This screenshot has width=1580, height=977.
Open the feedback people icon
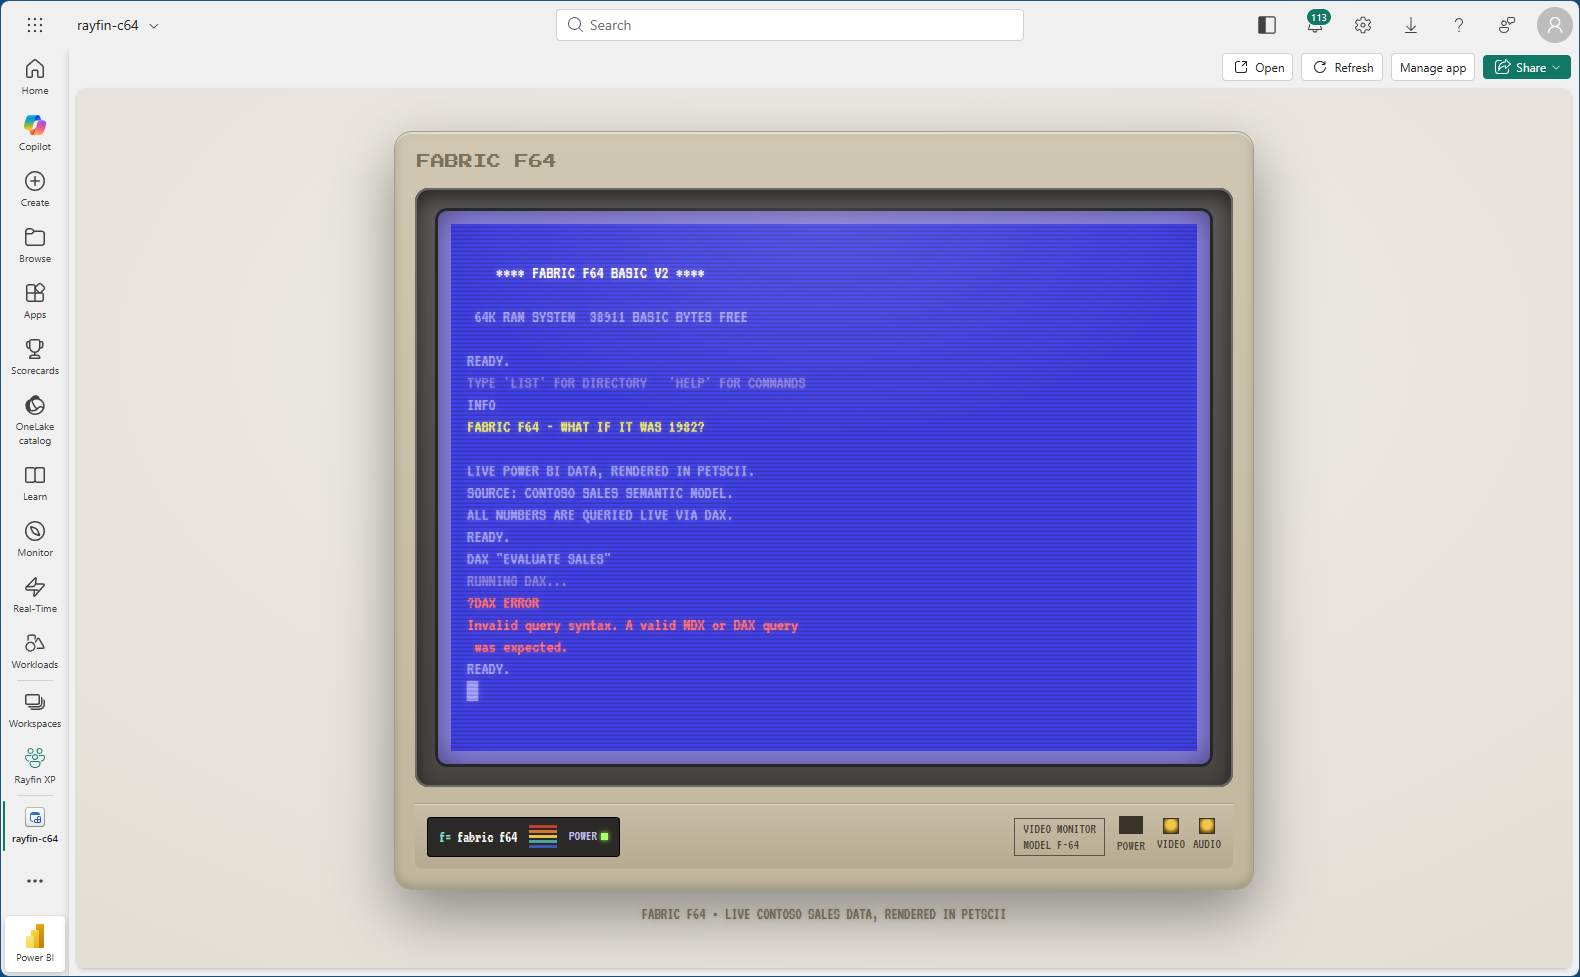[x=1507, y=25]
